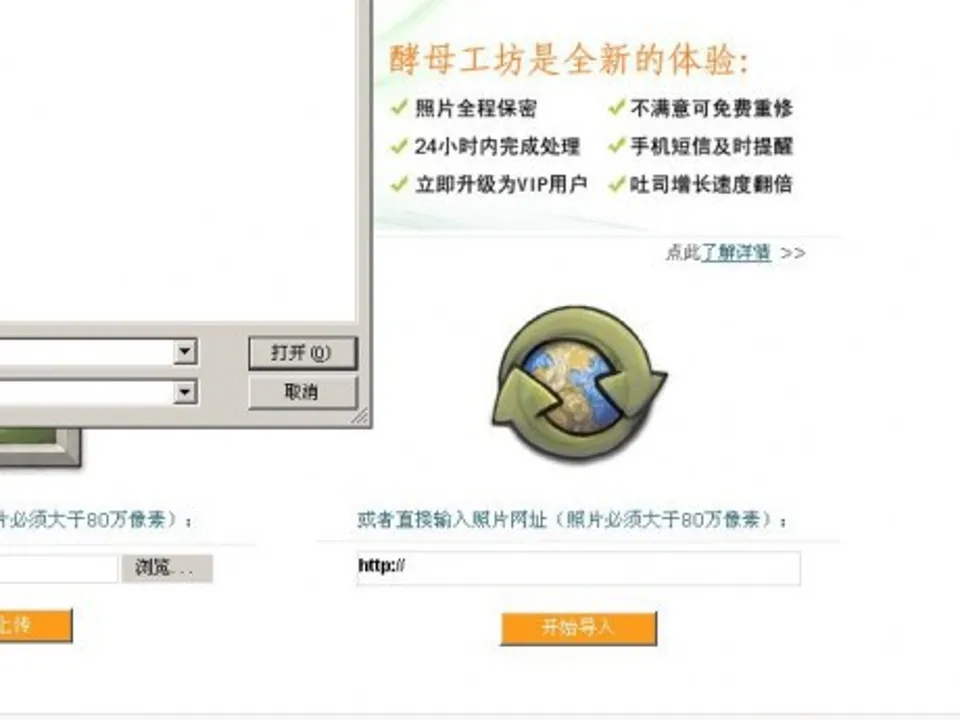Click the 打开(O) open button
The height and width of the screenshot is (720, 960).
click(x=302, y=353)
